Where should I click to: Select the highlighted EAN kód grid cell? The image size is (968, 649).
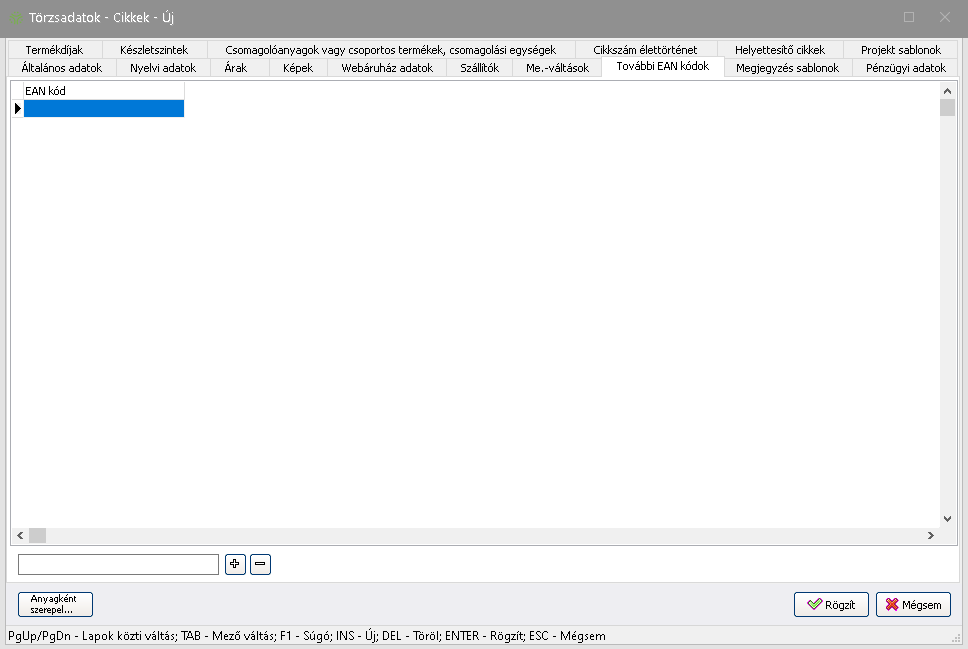click(x=103, y=109)
